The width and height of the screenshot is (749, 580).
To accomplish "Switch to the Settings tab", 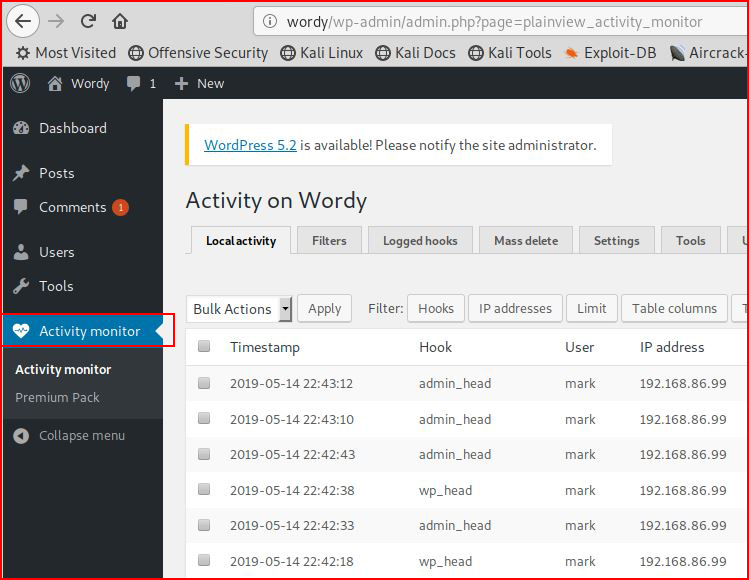I will pyautogui.click(x=617, y=240).
